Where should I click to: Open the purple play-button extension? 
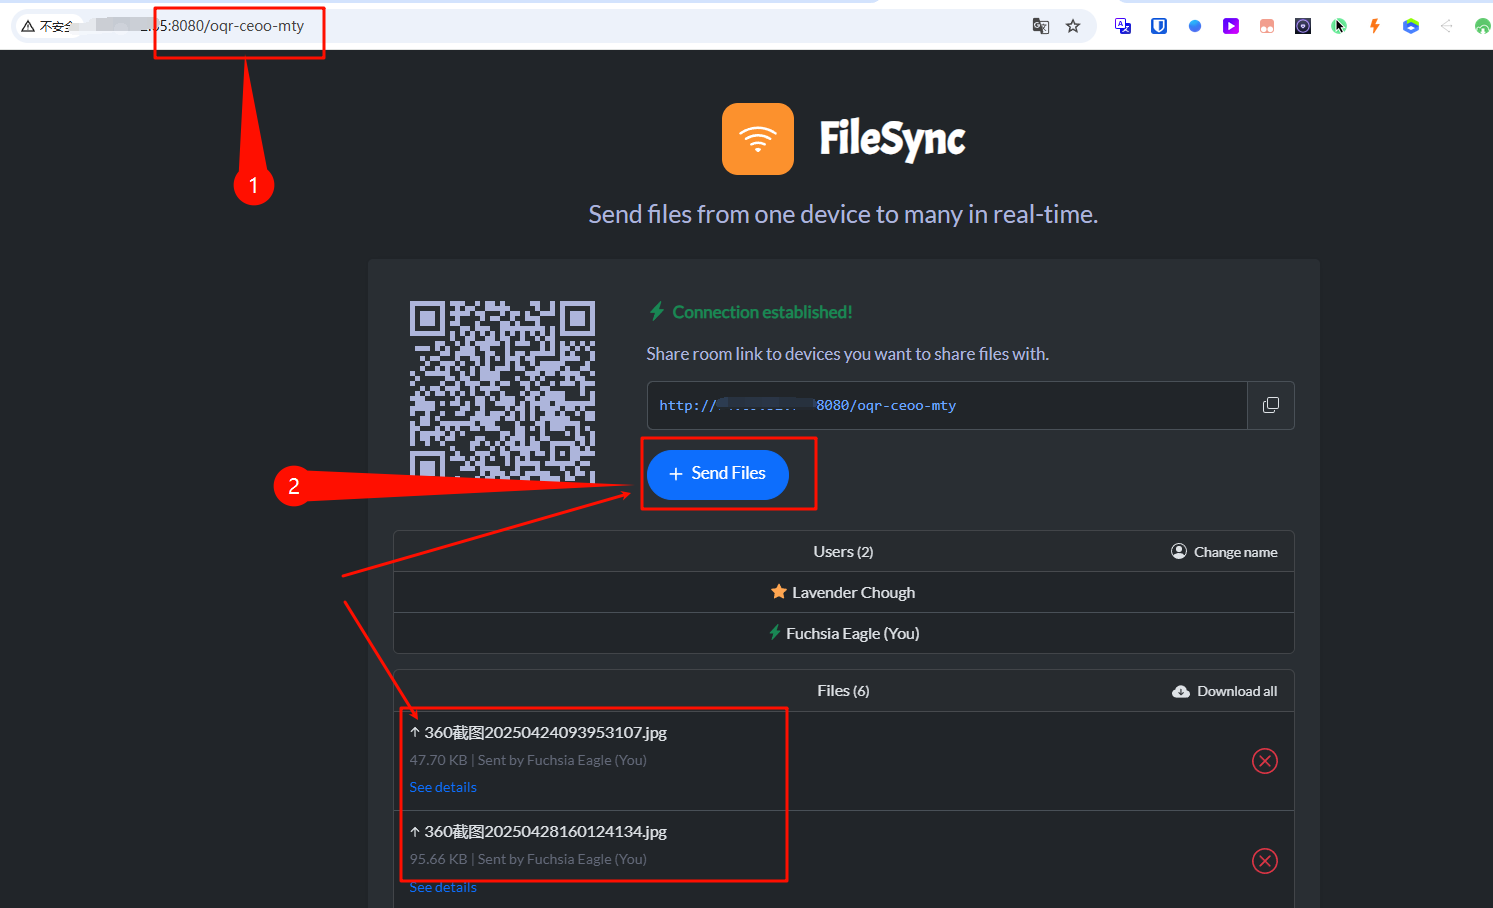[1231, 26]
